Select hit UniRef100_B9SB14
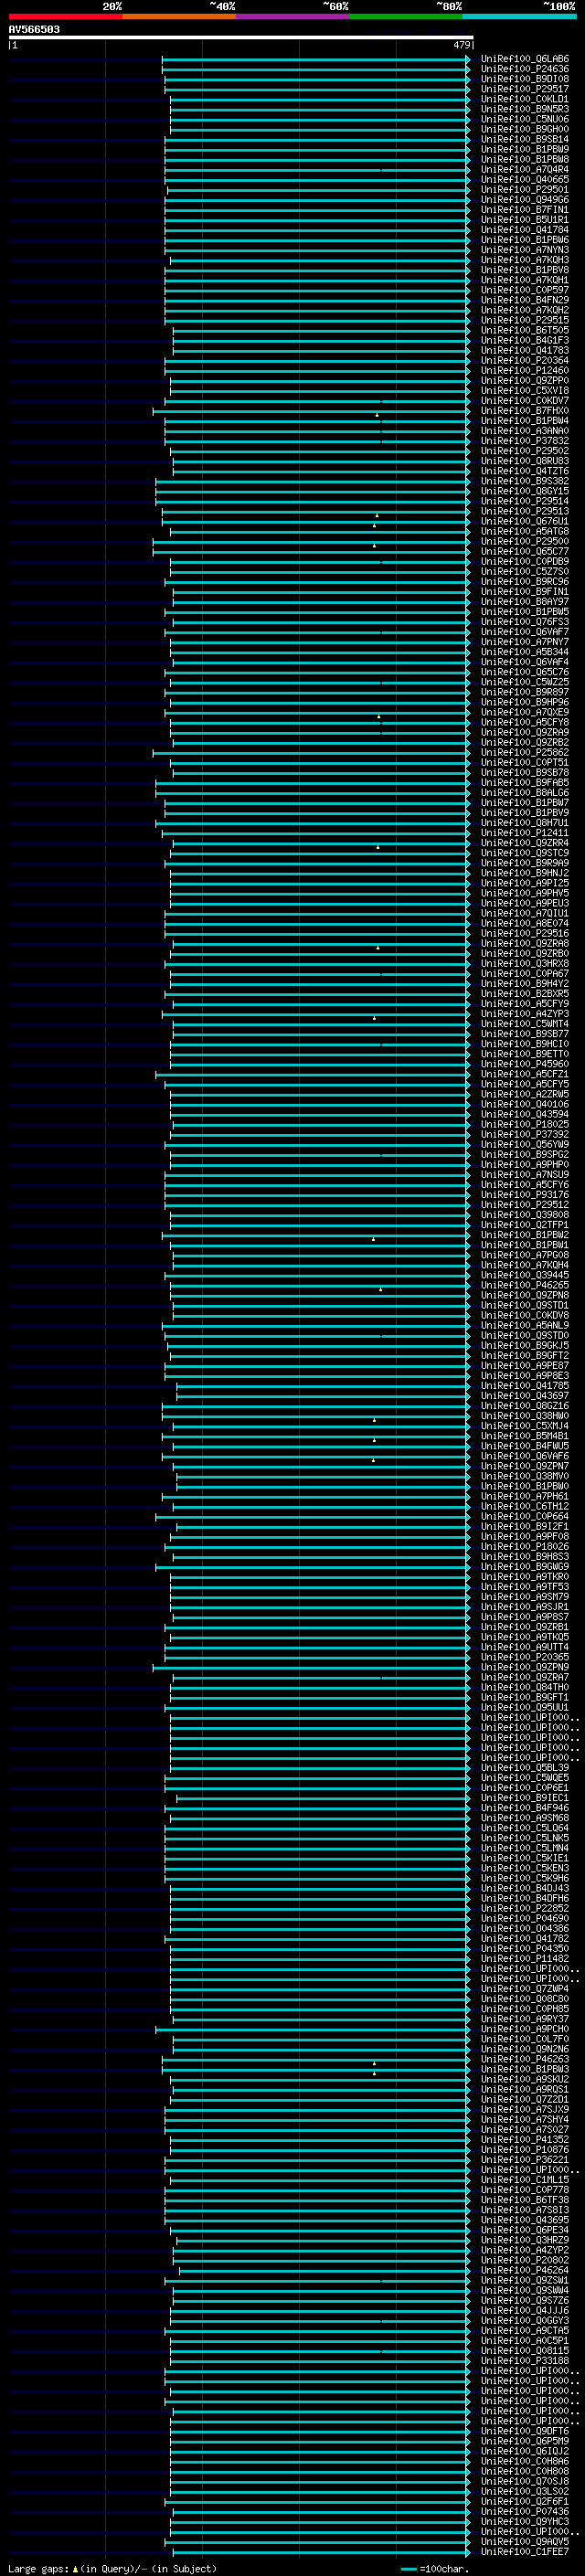Viewport: 585px width, 2576px height. [x=525, y=139]
